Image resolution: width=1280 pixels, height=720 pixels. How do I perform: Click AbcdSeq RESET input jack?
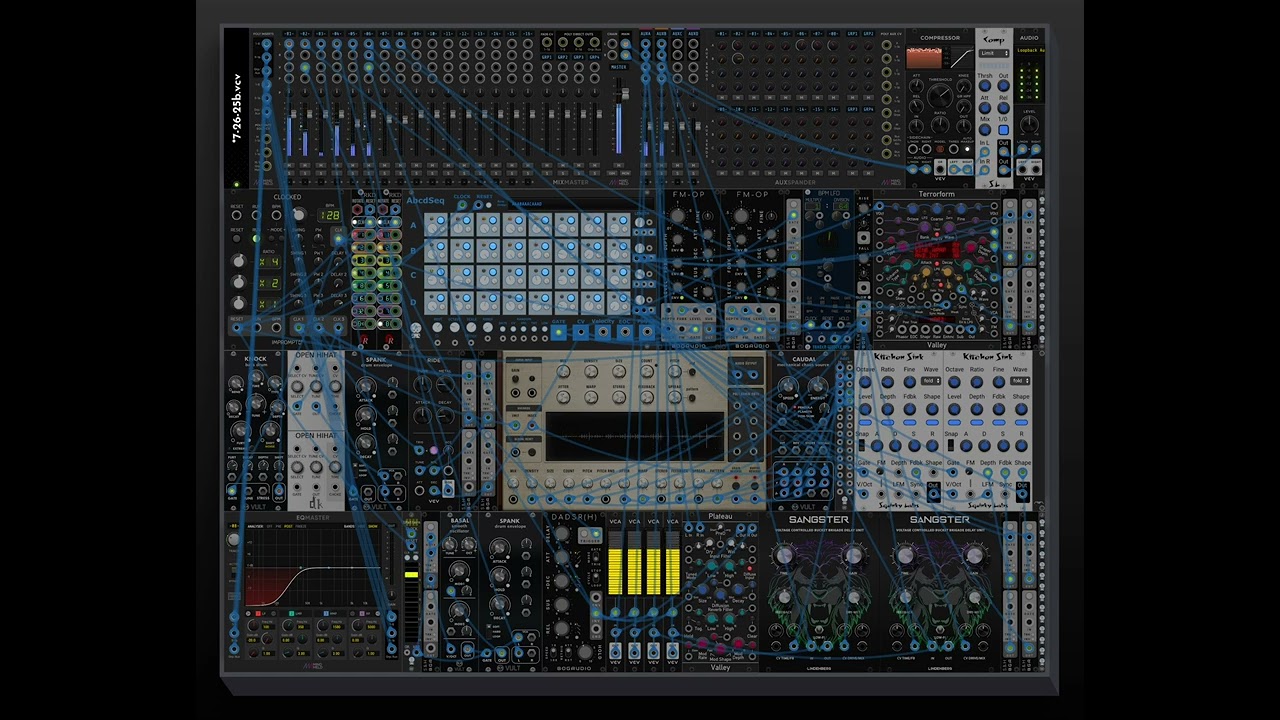click(x=478, y=205)
